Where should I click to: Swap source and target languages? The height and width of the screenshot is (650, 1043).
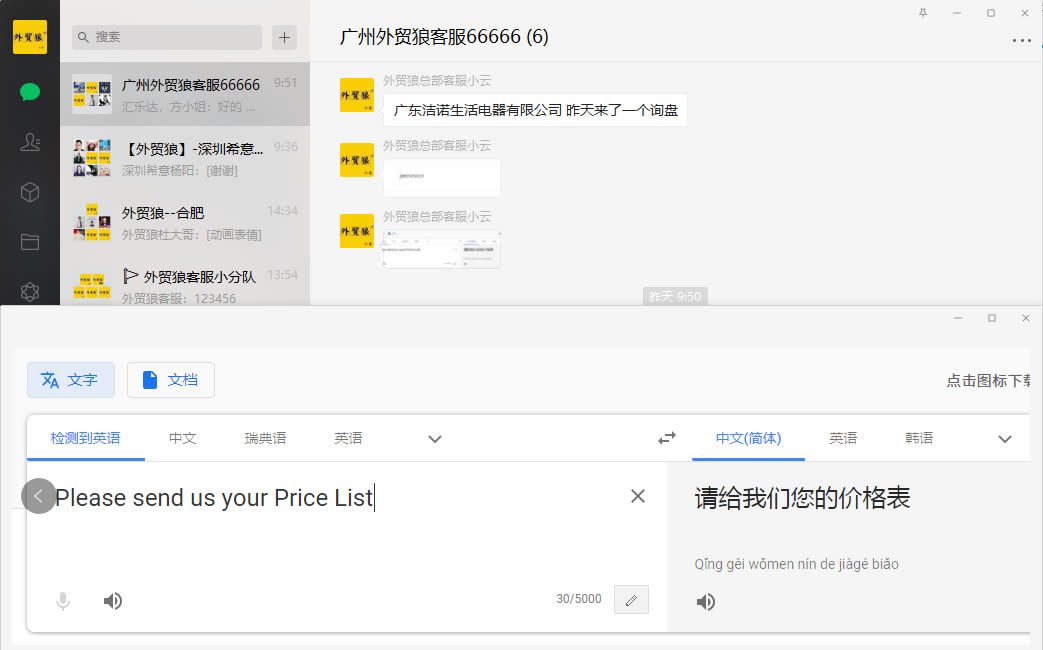(x=666, y=438)
